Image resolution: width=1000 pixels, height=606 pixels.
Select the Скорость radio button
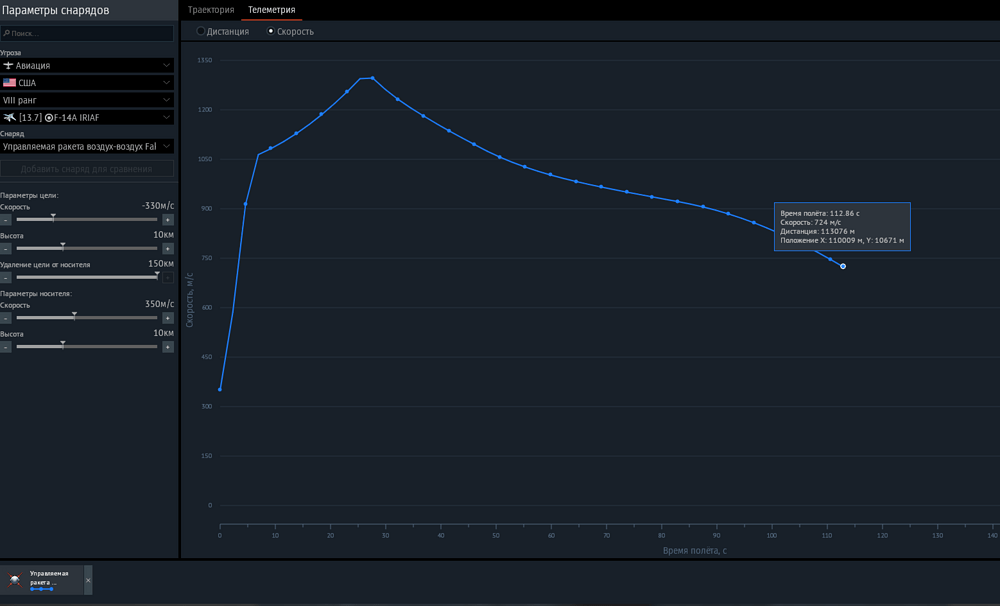tap(270, 31)
